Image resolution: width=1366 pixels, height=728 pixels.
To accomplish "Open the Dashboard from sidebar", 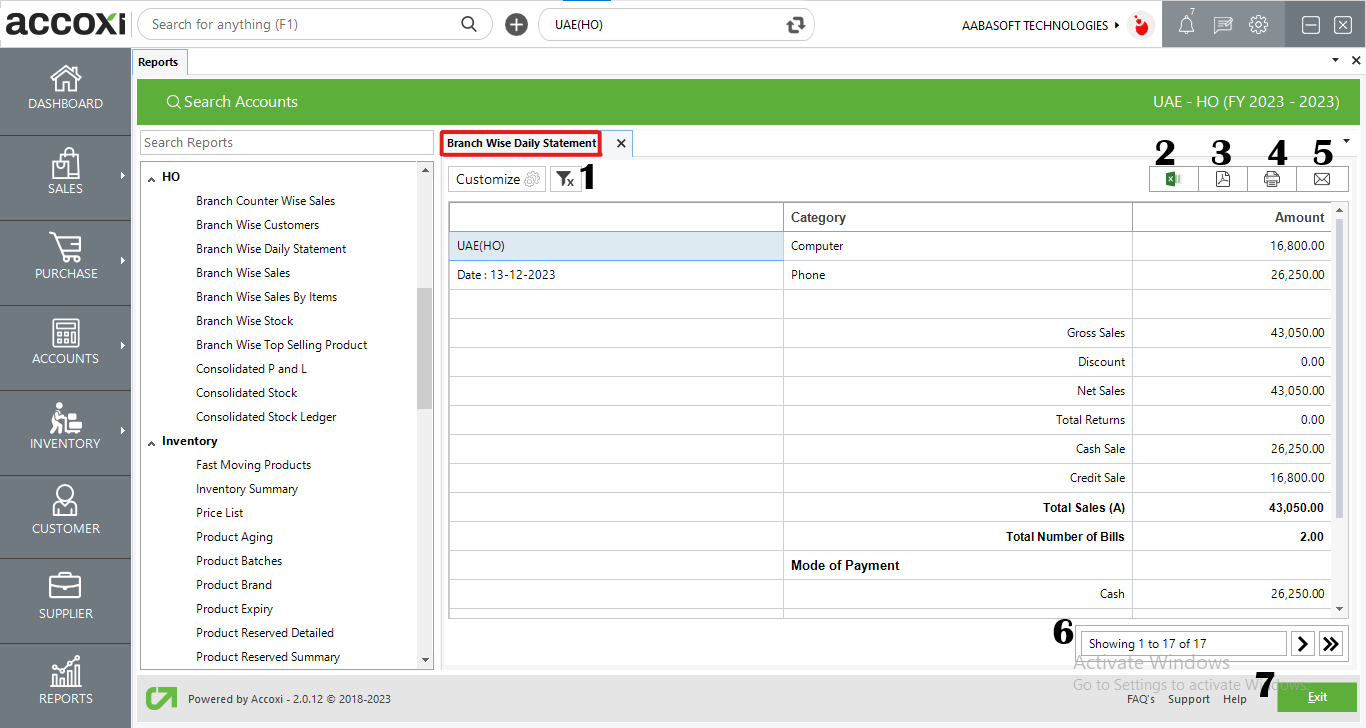I will (65, 88).
